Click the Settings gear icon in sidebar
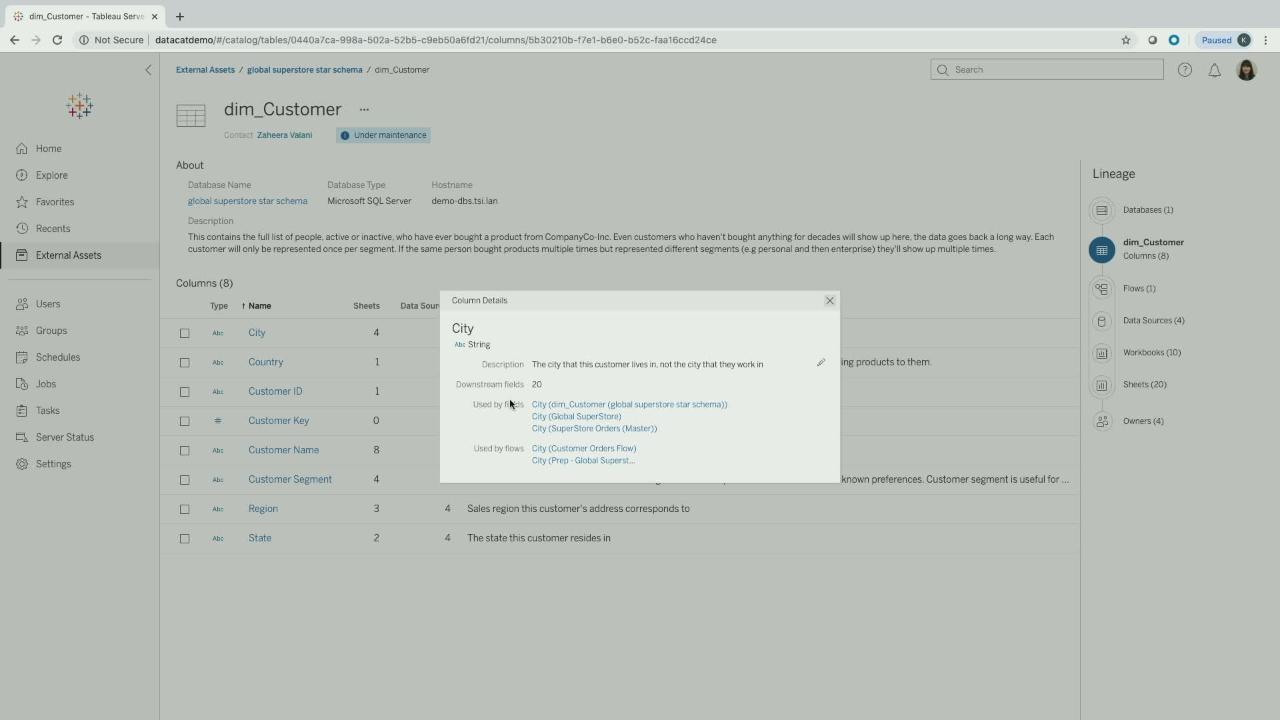The width and height of the screenshot is (1280, 720). pos(22,464)
